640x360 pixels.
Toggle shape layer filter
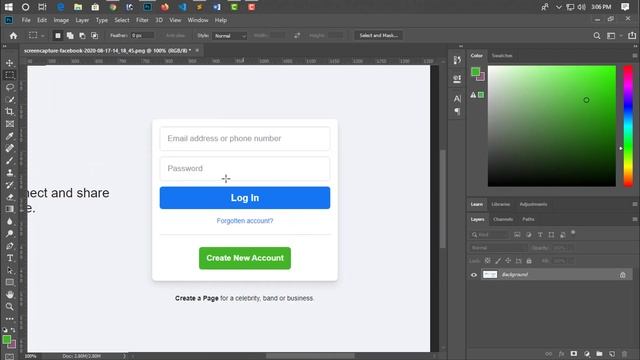click(x=551, y=235)
